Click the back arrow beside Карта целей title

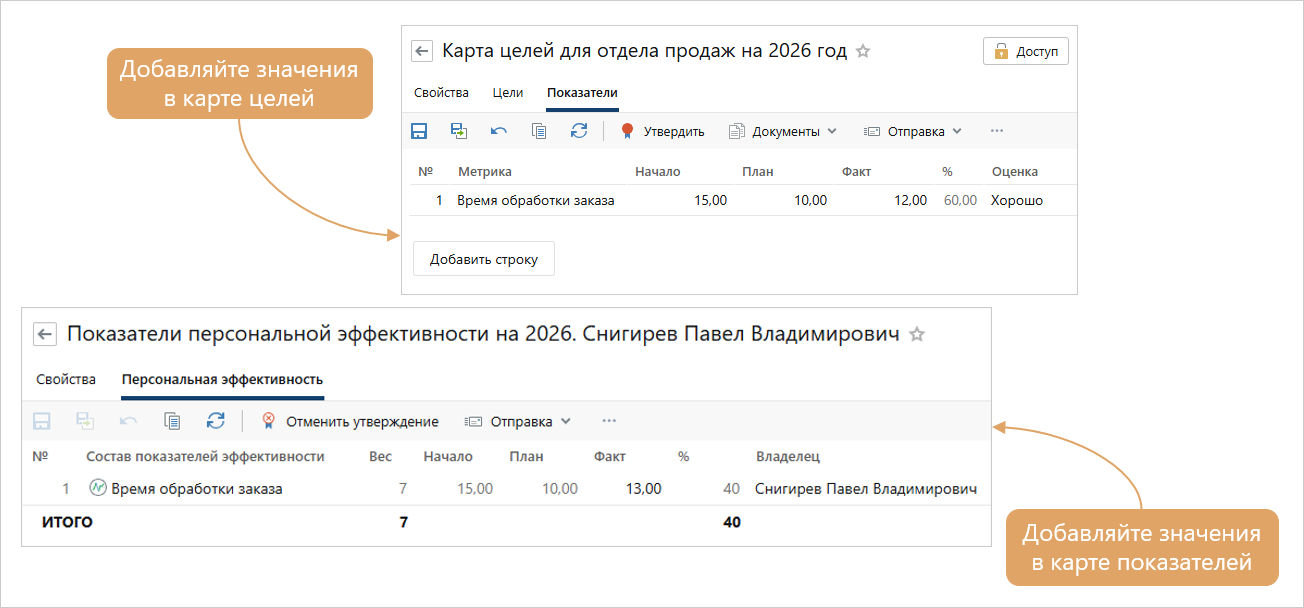422,52
